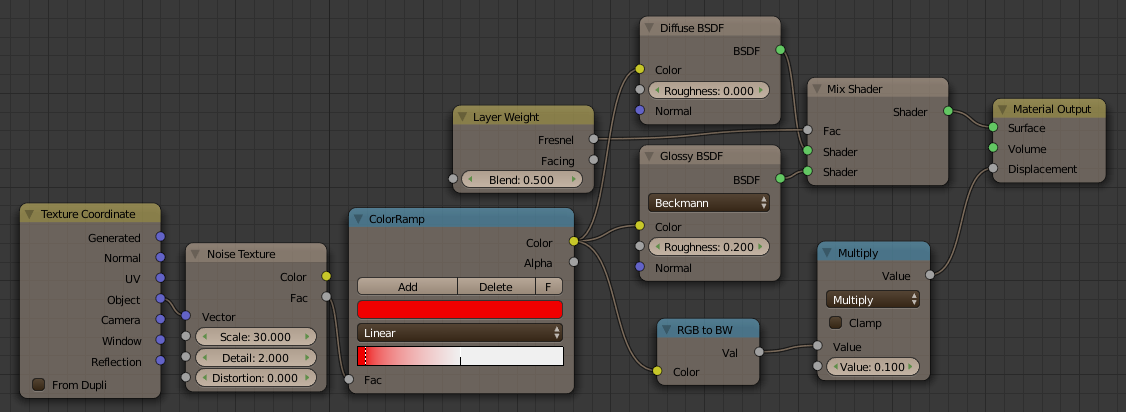Select the Mix Shader node title

(x=855, y=89)
